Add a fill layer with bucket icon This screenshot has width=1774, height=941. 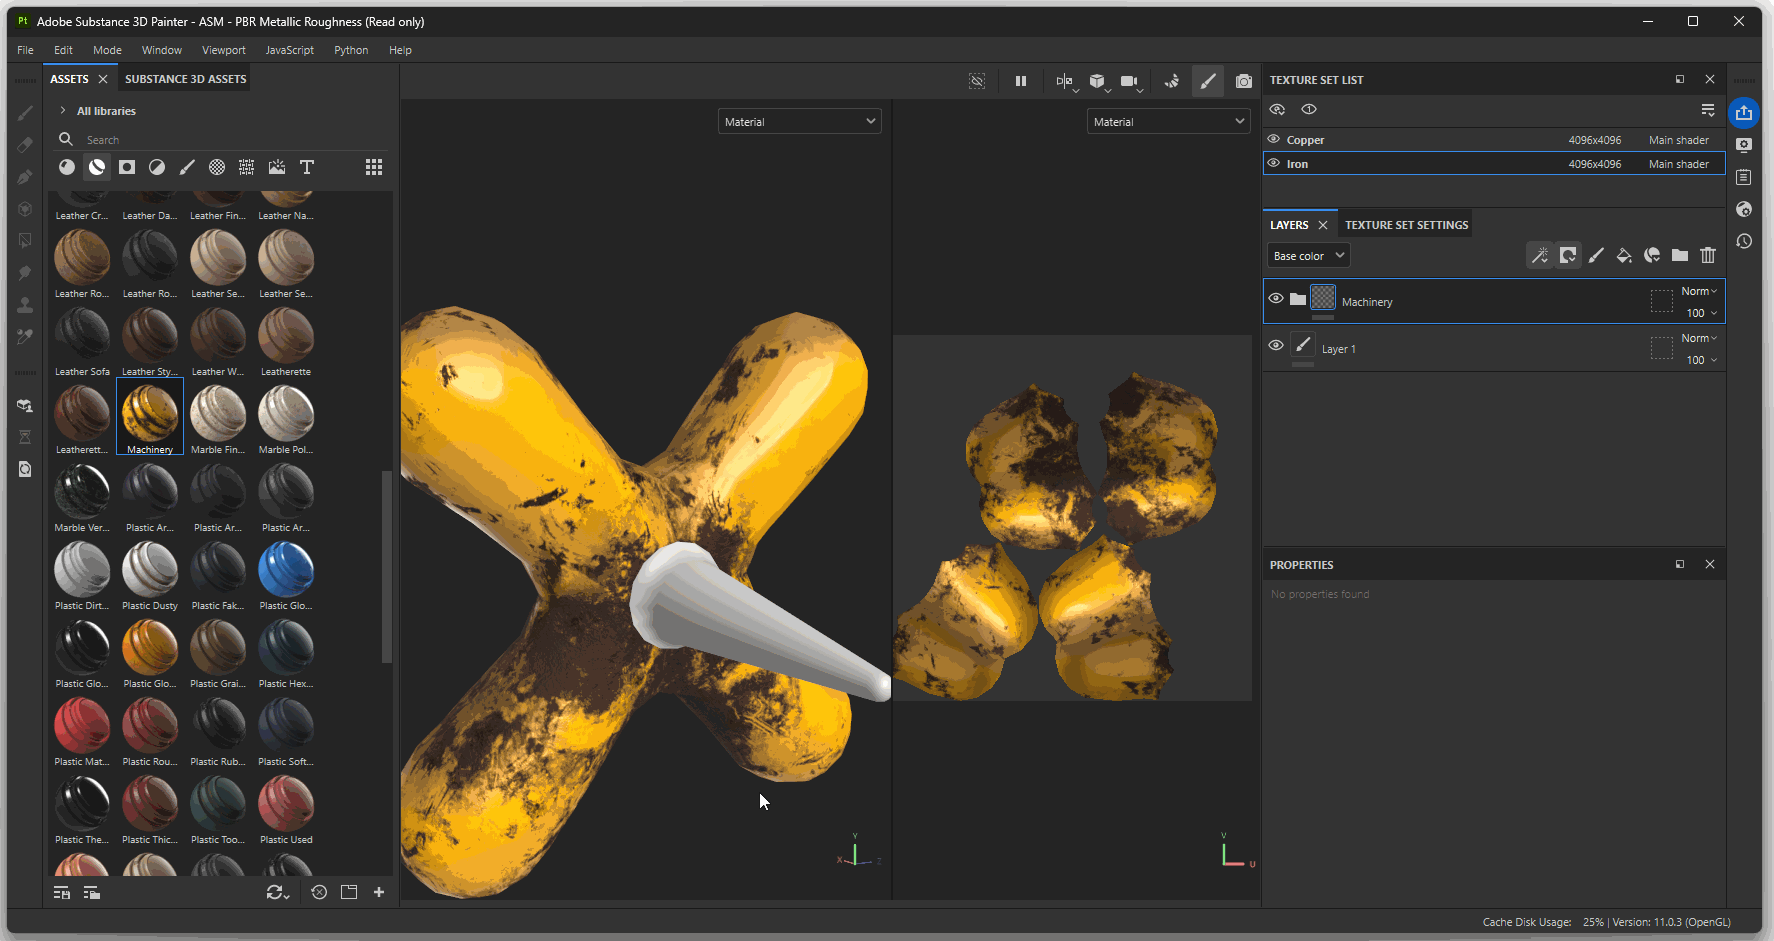coord(1624,256)
